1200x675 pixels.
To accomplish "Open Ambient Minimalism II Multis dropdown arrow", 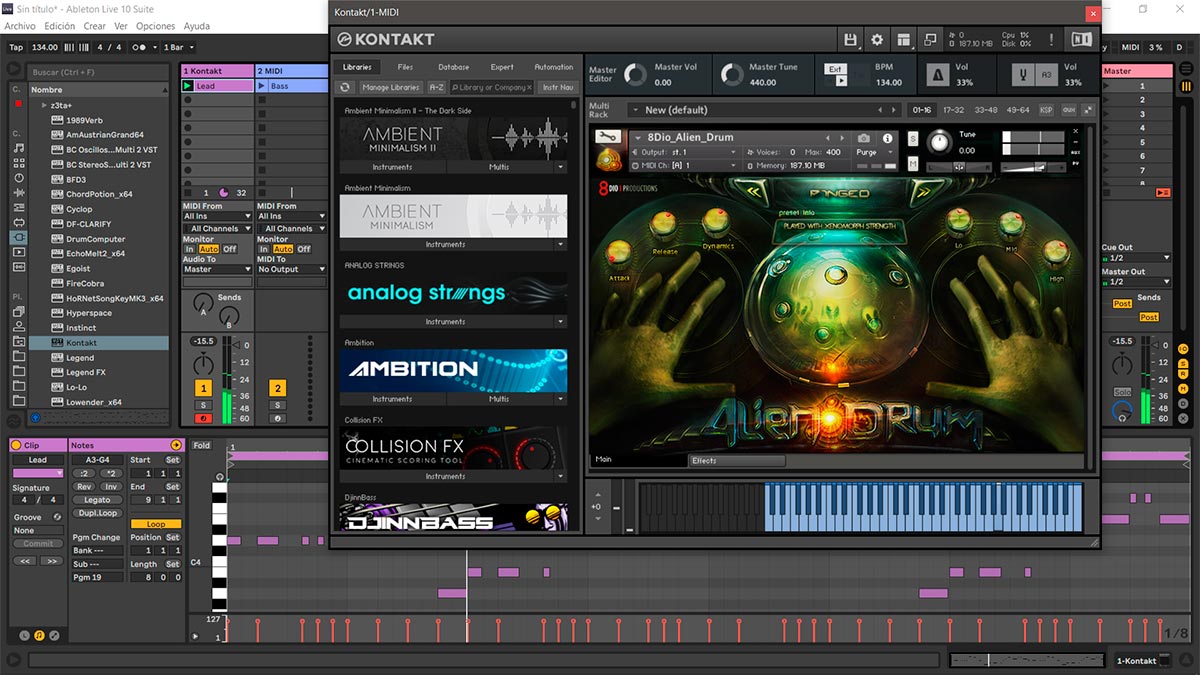I will pos(561,167).
